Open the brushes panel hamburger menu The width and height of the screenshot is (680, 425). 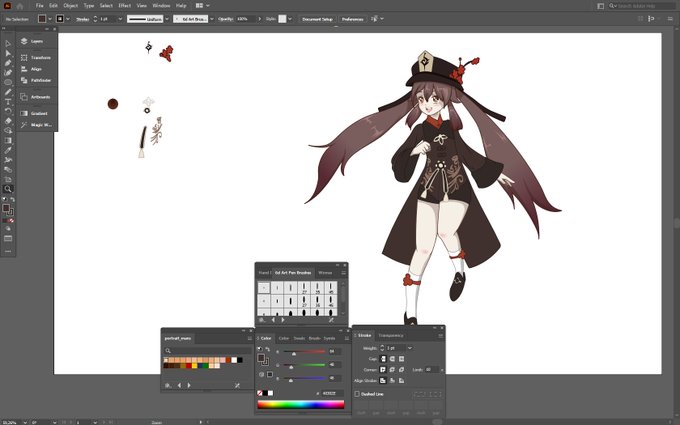(343, 273)
